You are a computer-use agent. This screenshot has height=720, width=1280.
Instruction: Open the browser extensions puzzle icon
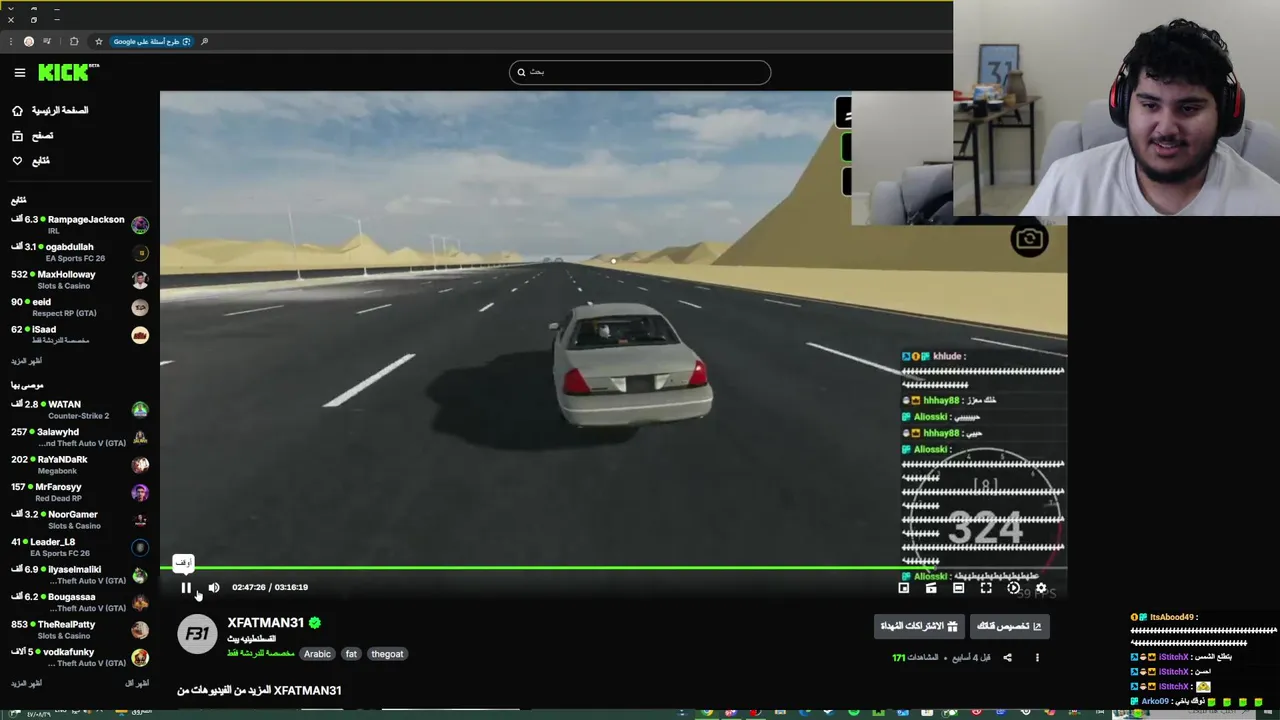point(74,42)
